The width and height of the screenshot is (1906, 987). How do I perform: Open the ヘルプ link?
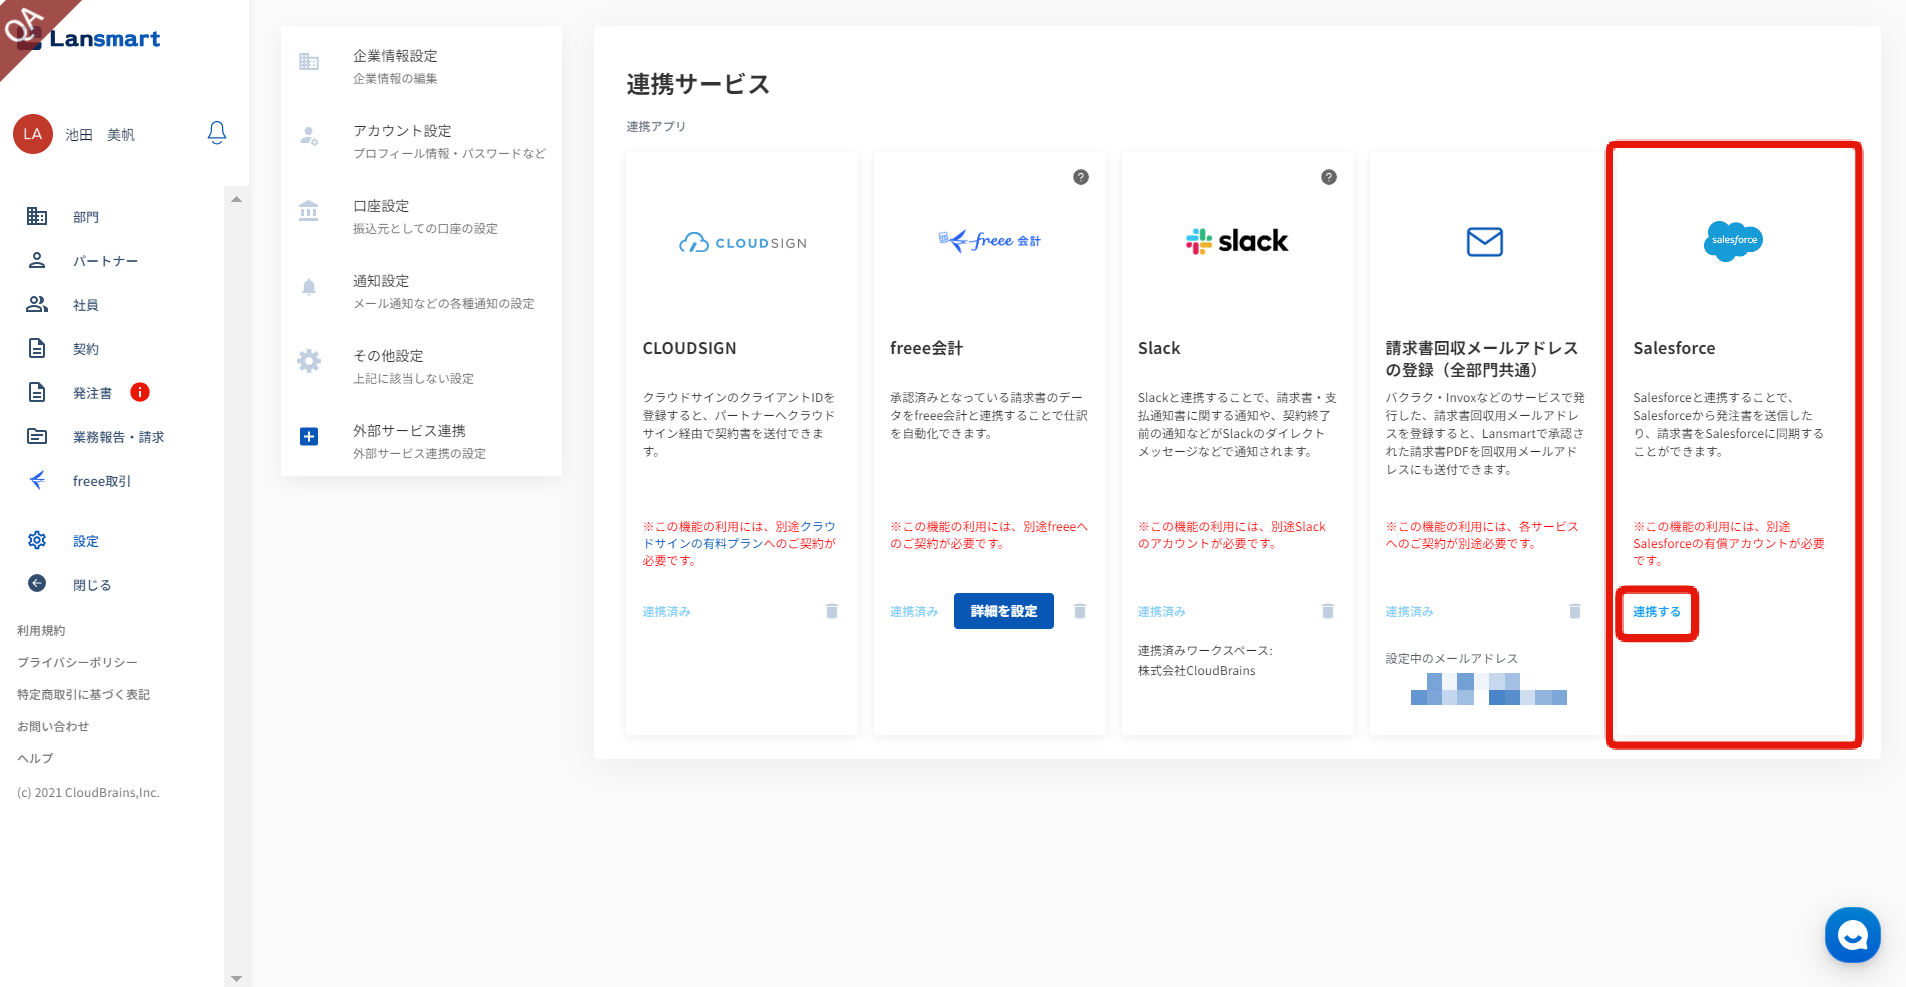35,759
